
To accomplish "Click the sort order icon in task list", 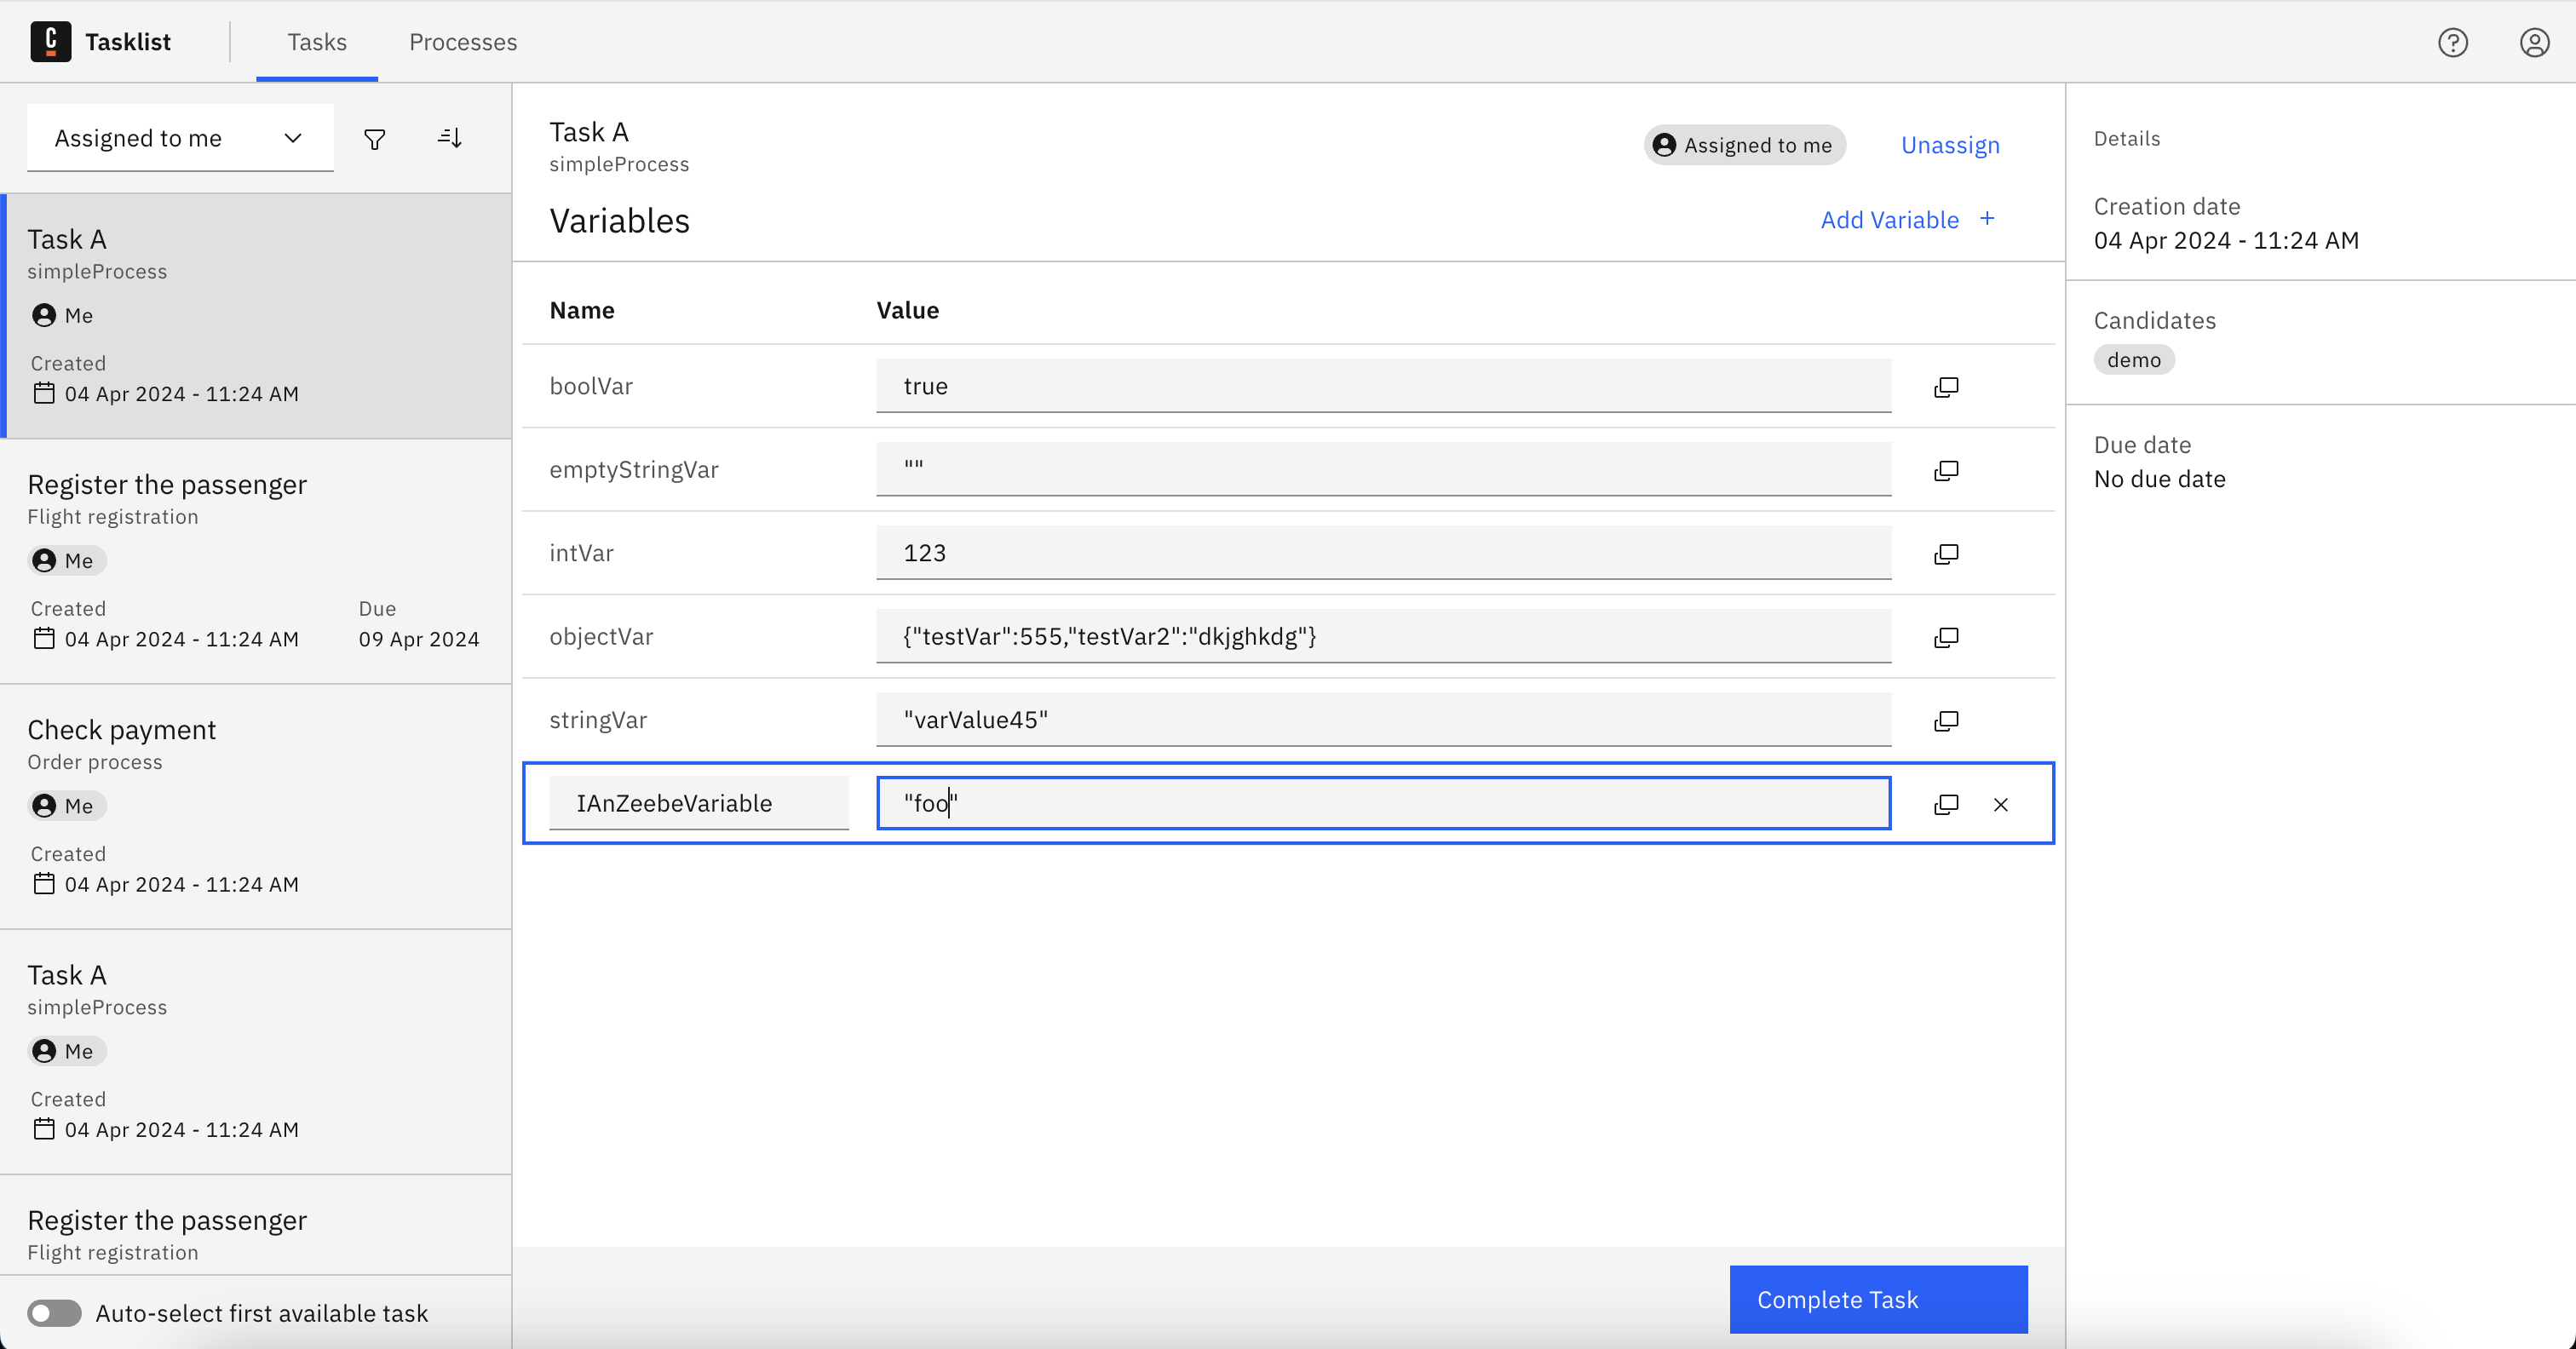I will tap(450, 136).
